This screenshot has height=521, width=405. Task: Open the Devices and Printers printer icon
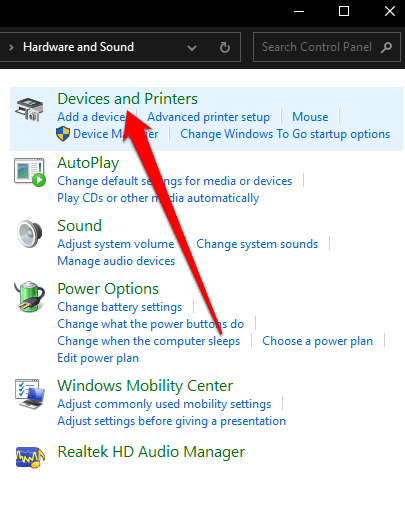[x=29, y=109]
